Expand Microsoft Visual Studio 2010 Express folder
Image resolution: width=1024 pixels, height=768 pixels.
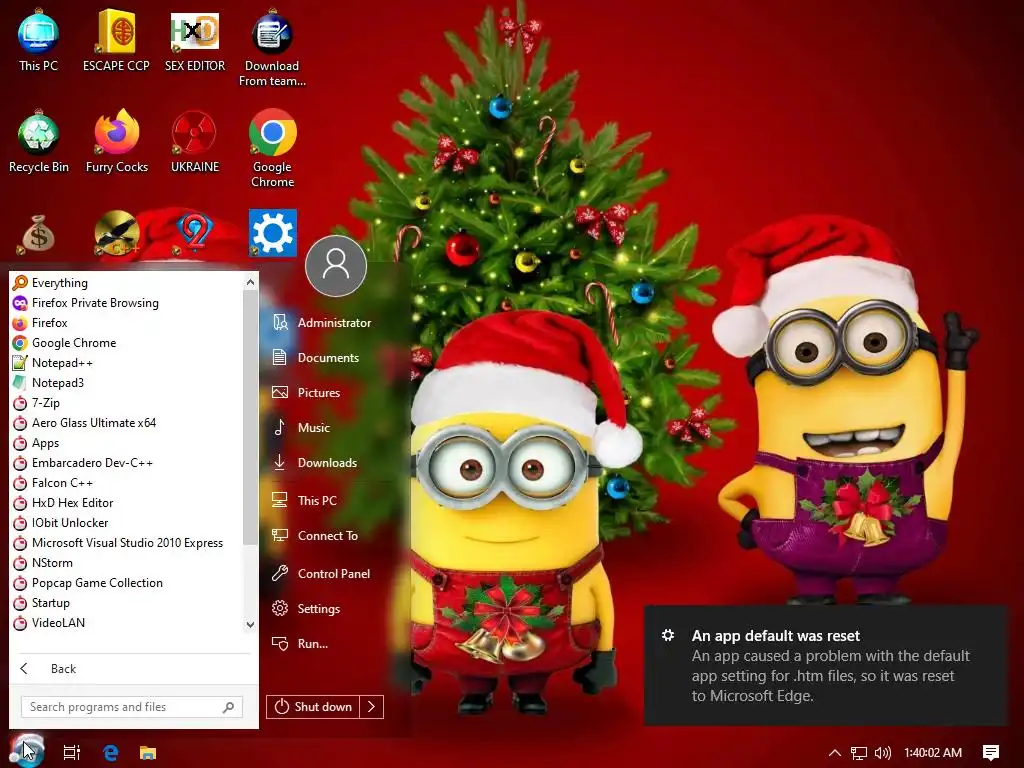tap(126, 543)
